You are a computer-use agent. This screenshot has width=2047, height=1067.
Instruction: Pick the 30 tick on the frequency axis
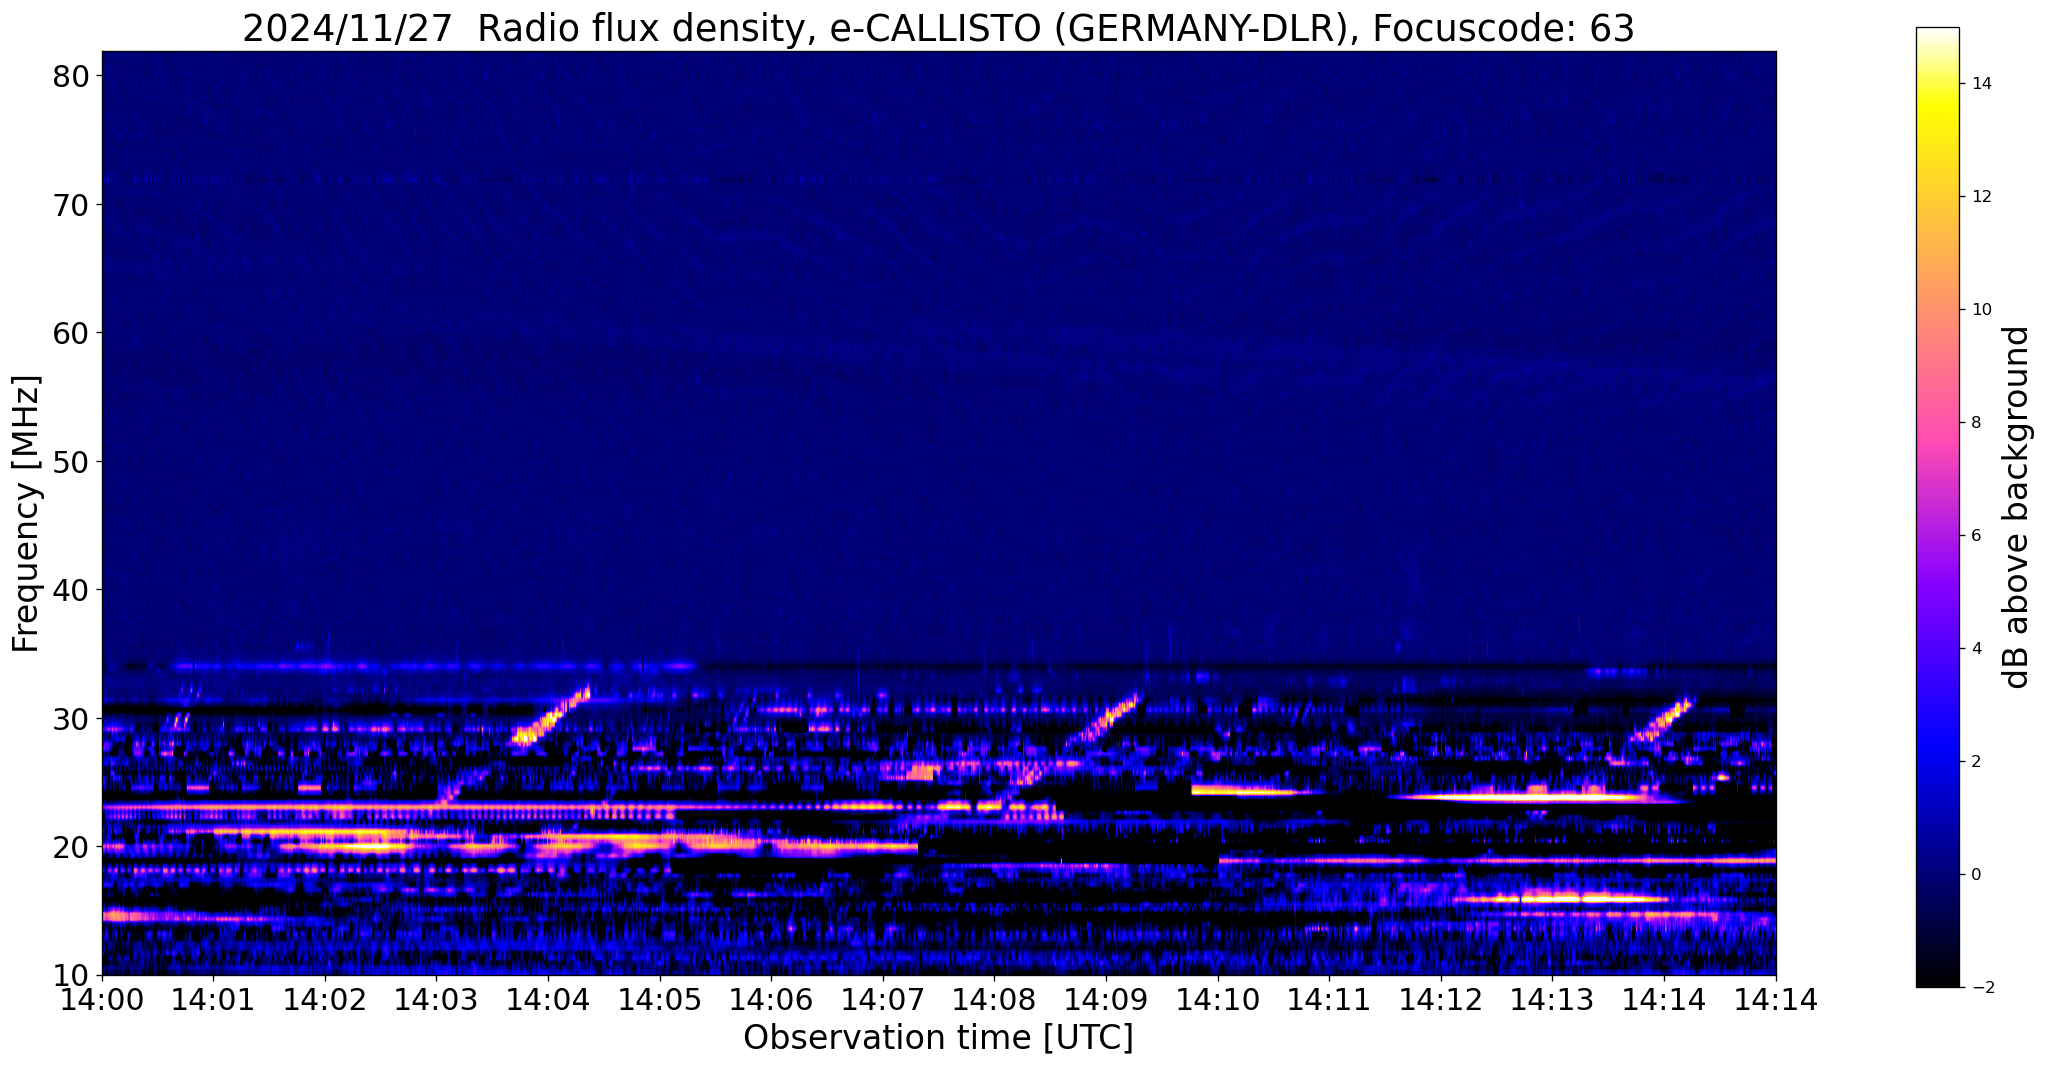click(x=70, y=718)
